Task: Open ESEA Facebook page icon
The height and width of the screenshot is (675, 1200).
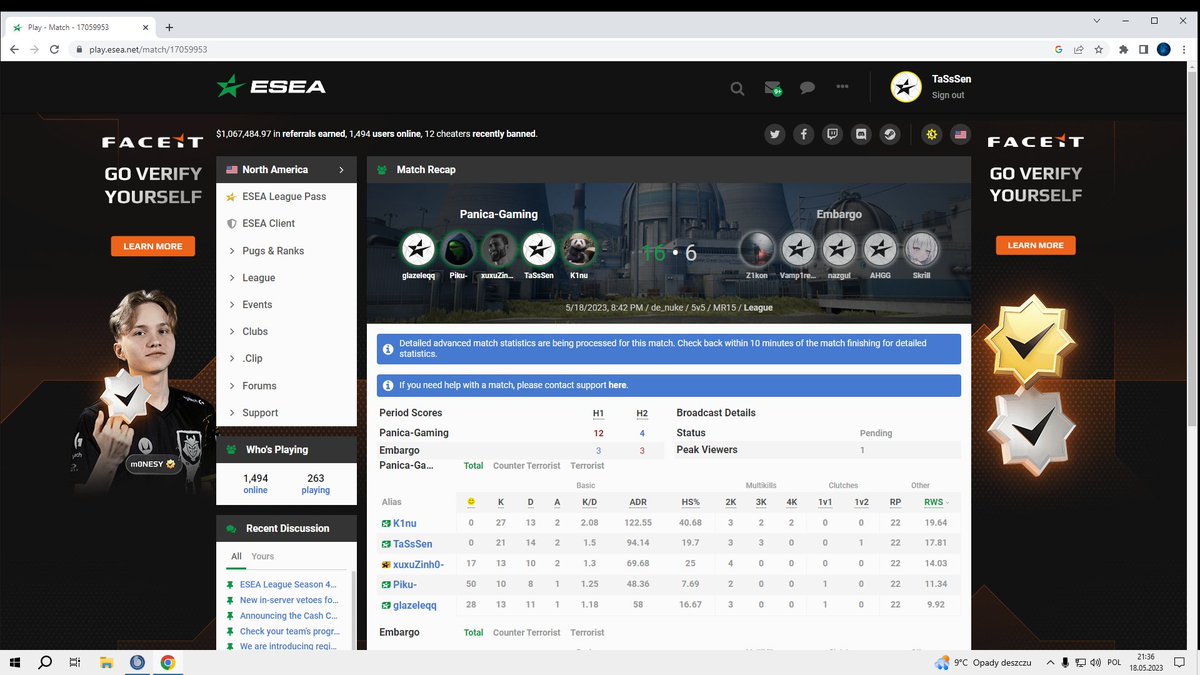Action: coord(803,134)
